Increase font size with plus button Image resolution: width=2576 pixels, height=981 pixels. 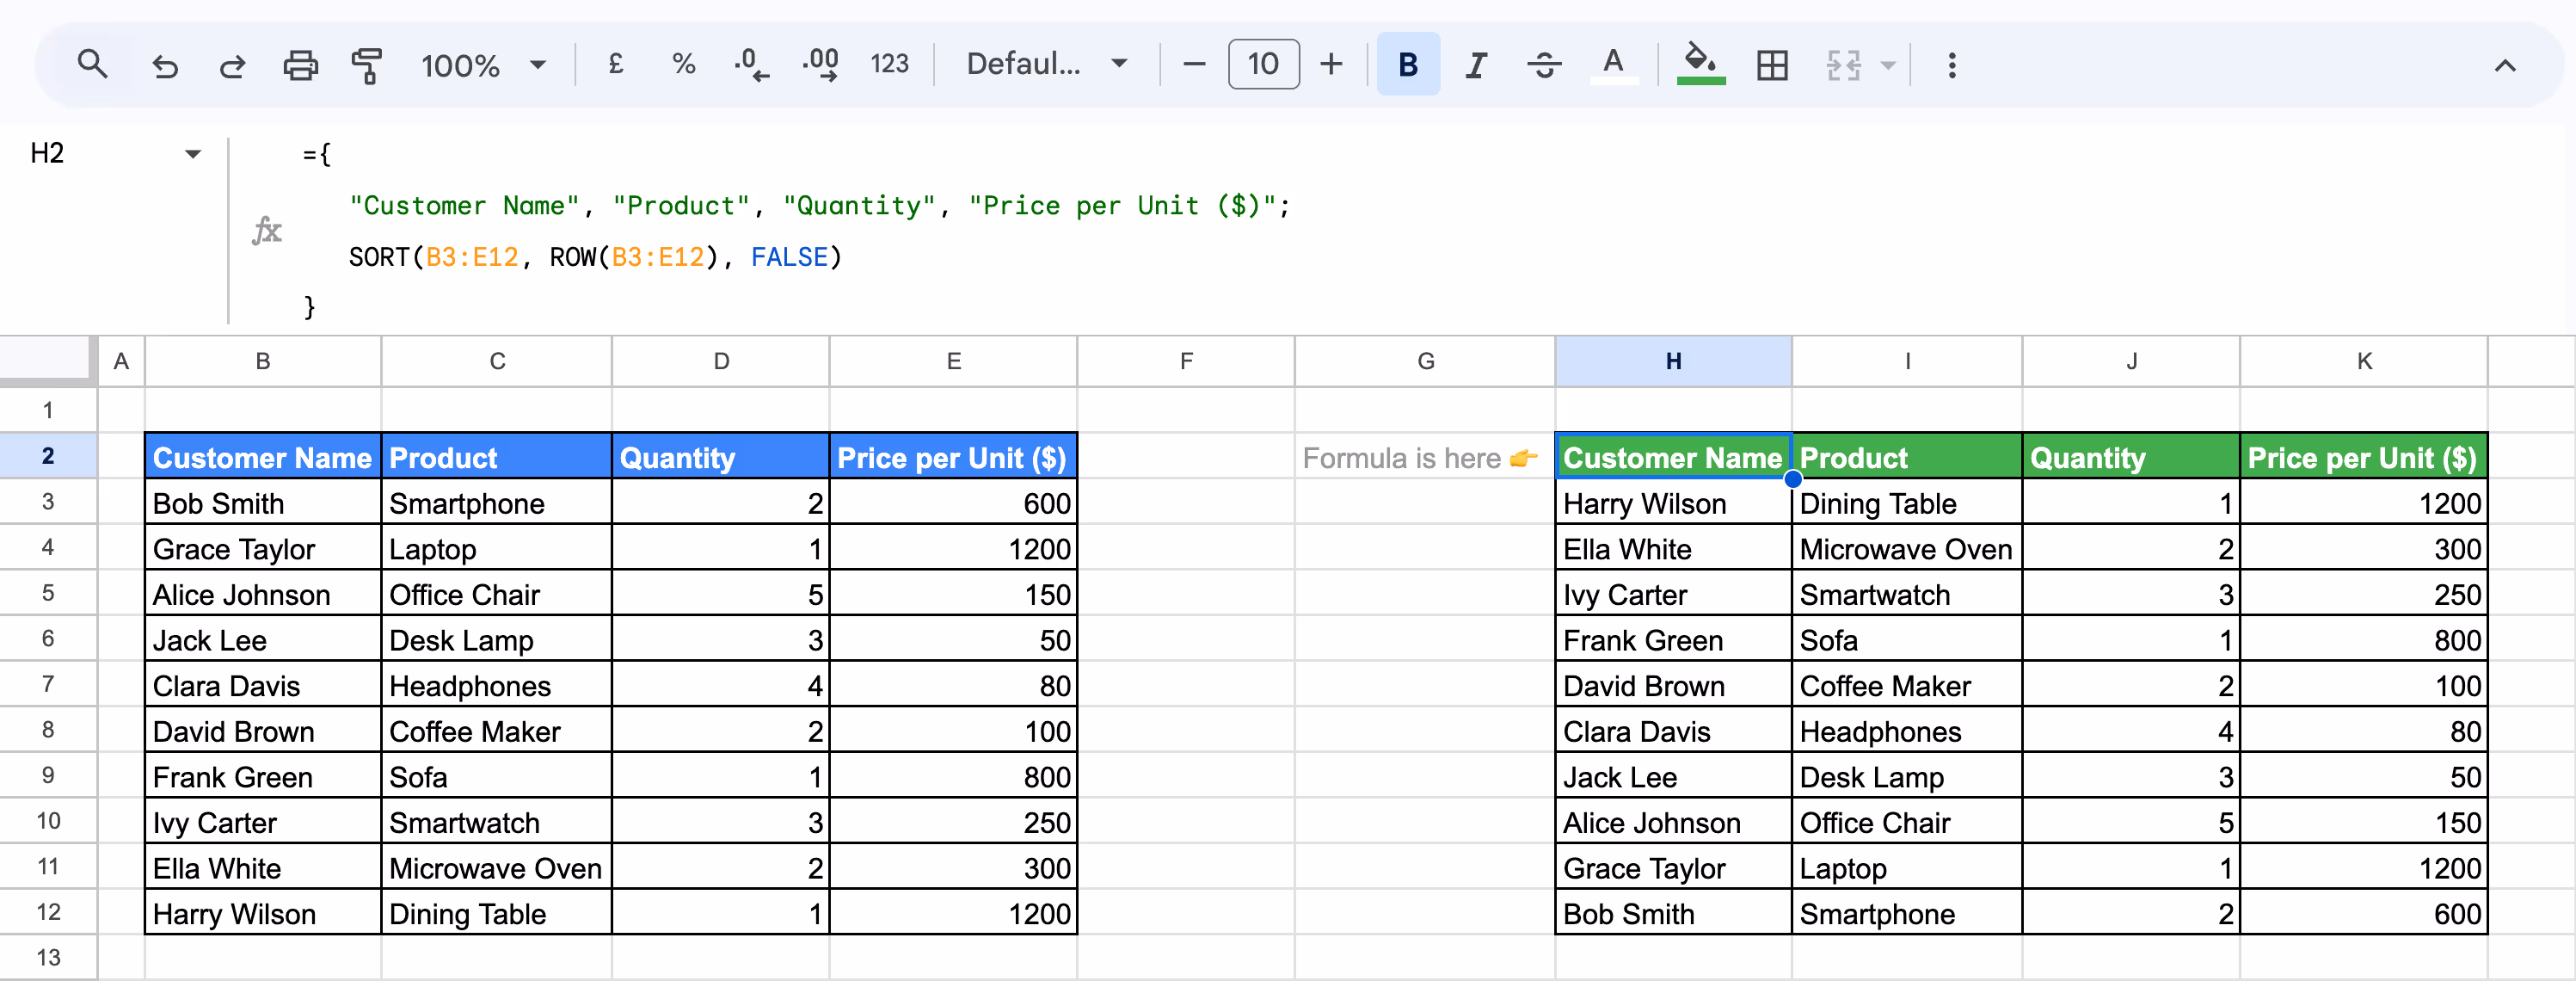(1332, 64)
